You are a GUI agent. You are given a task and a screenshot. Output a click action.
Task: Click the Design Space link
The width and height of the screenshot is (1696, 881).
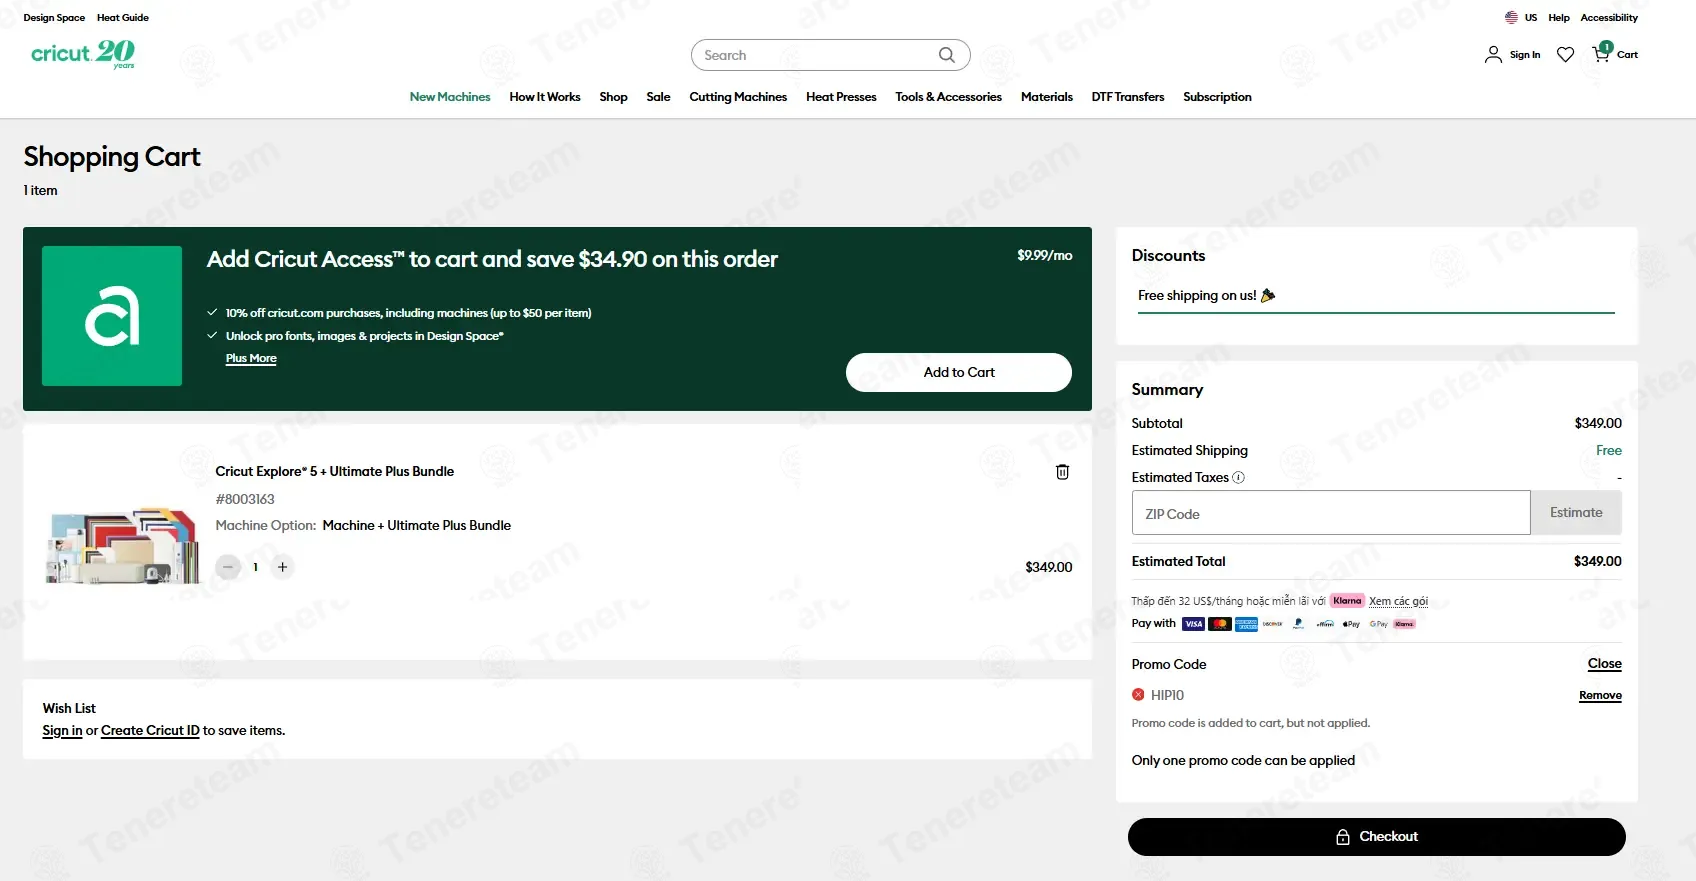click(54, 18)
